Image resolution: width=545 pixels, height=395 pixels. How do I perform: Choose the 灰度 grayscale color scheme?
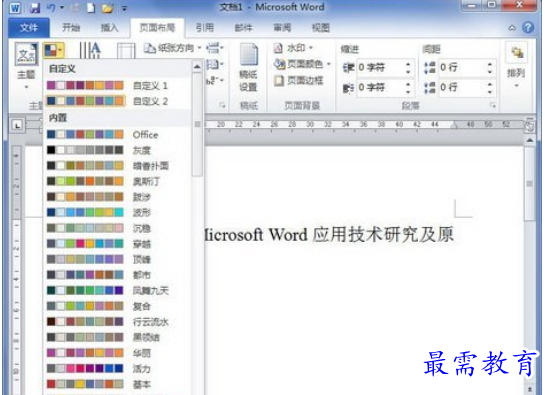[117, 150]
